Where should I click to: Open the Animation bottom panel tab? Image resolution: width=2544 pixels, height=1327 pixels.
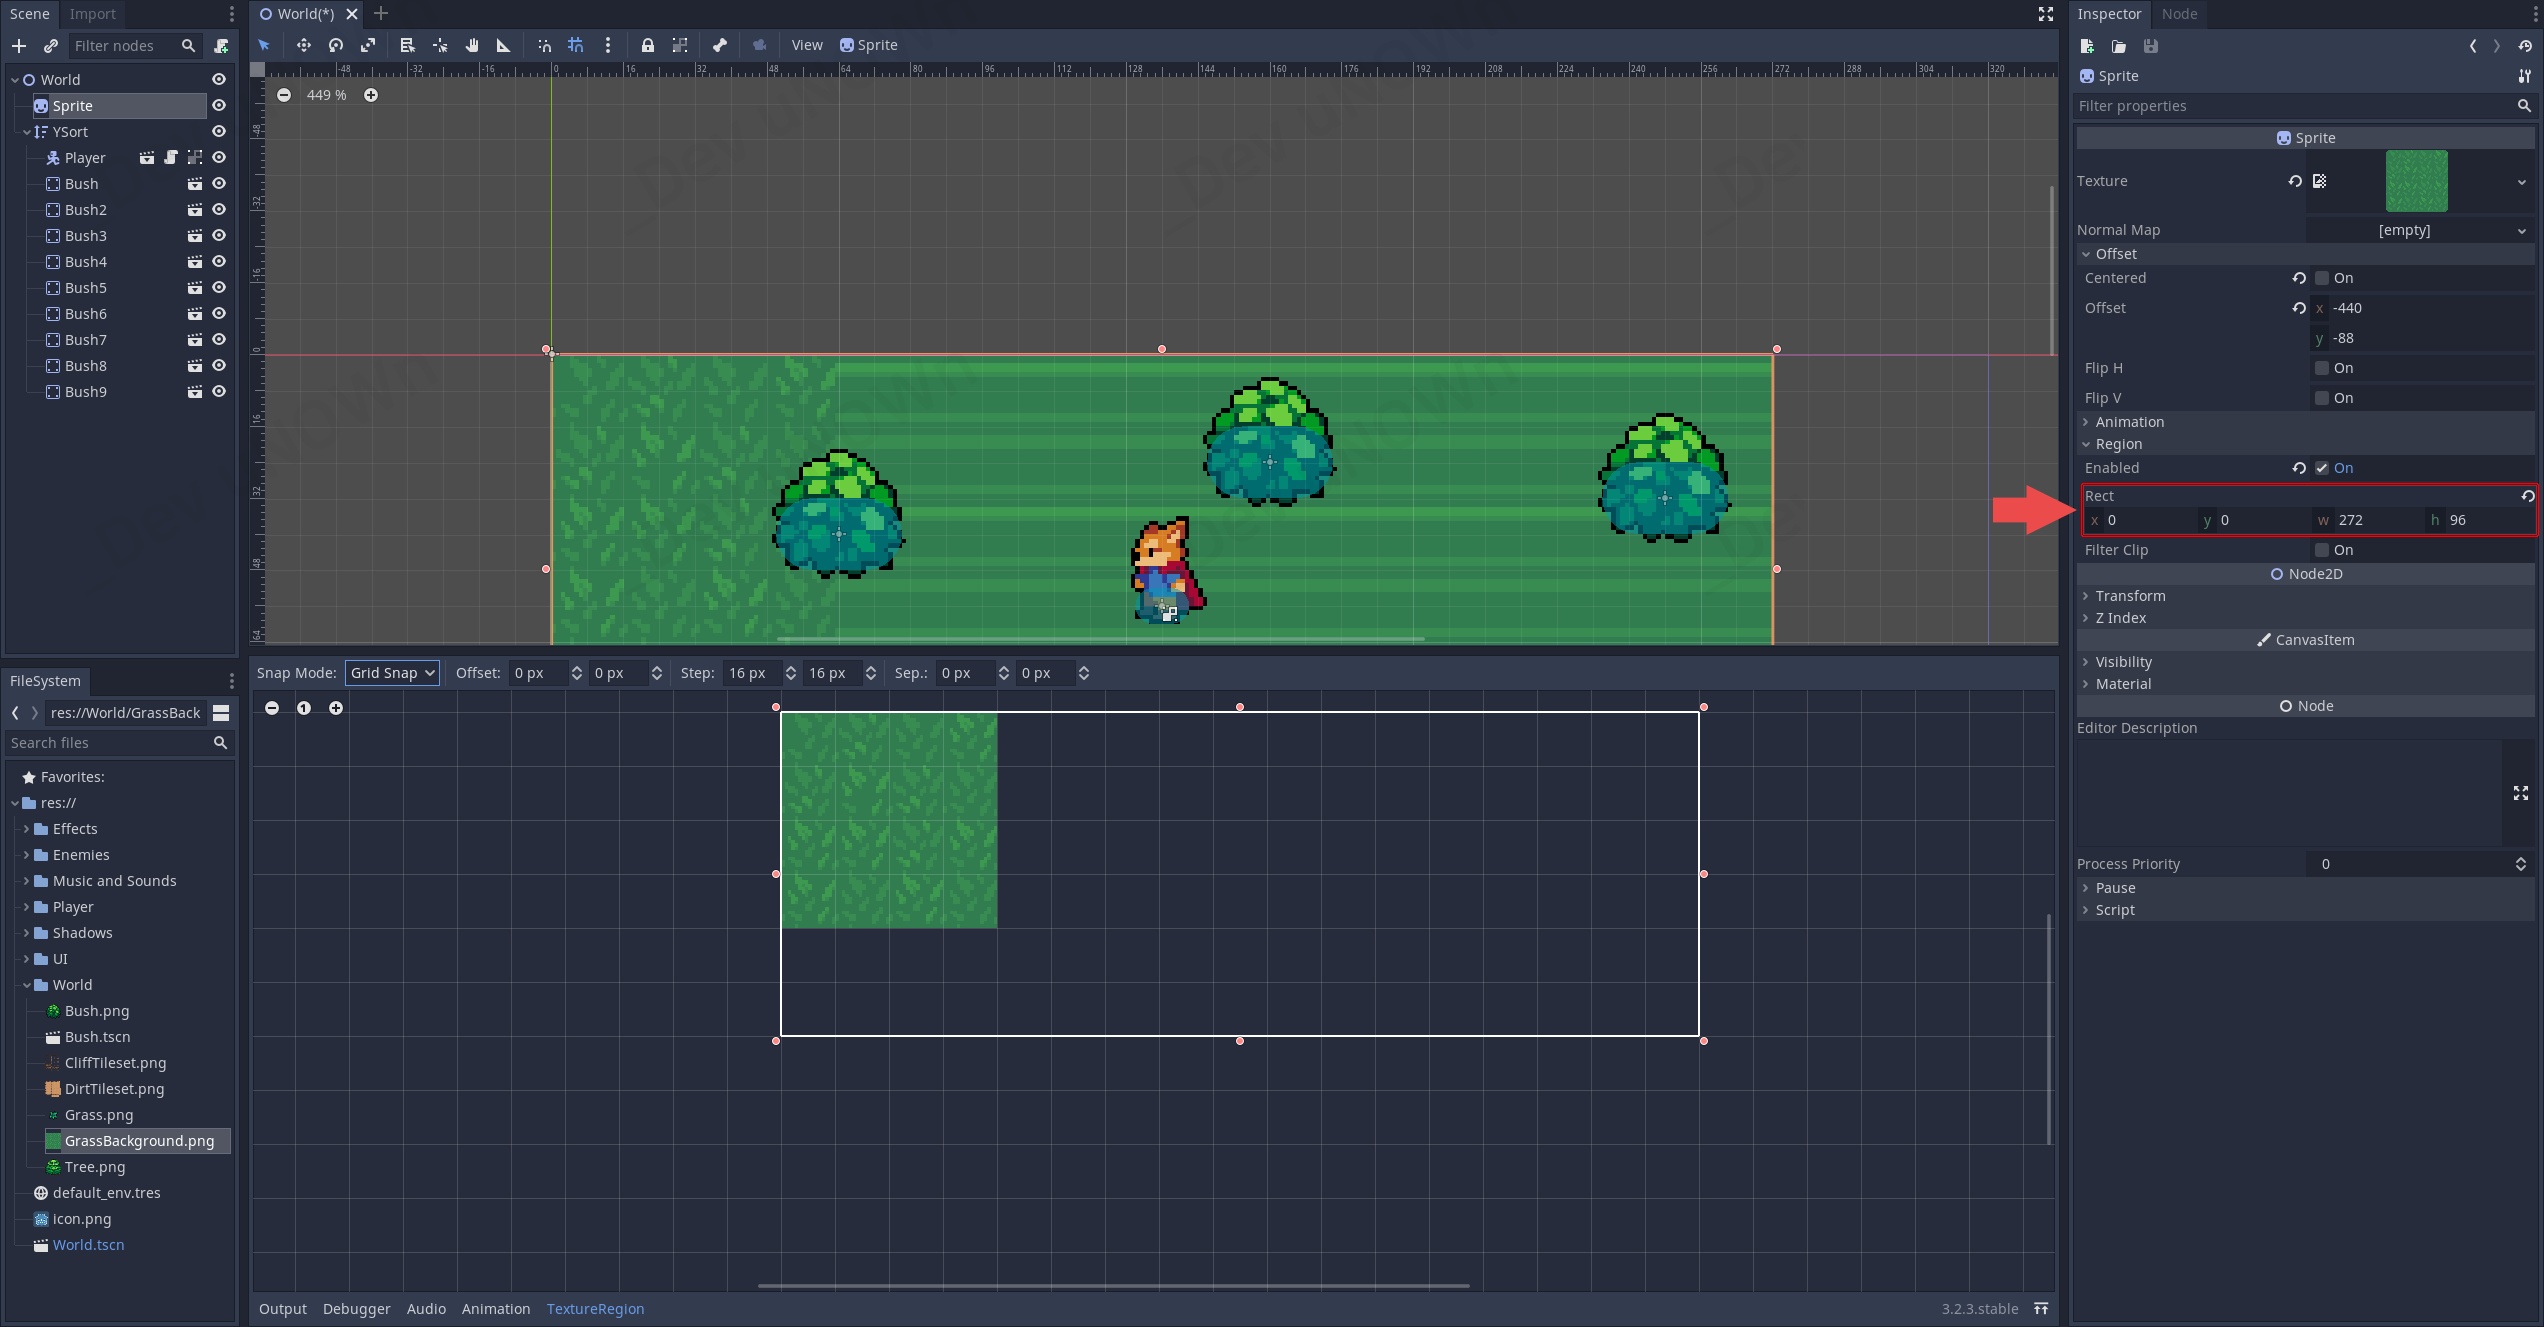point(495,1309)
